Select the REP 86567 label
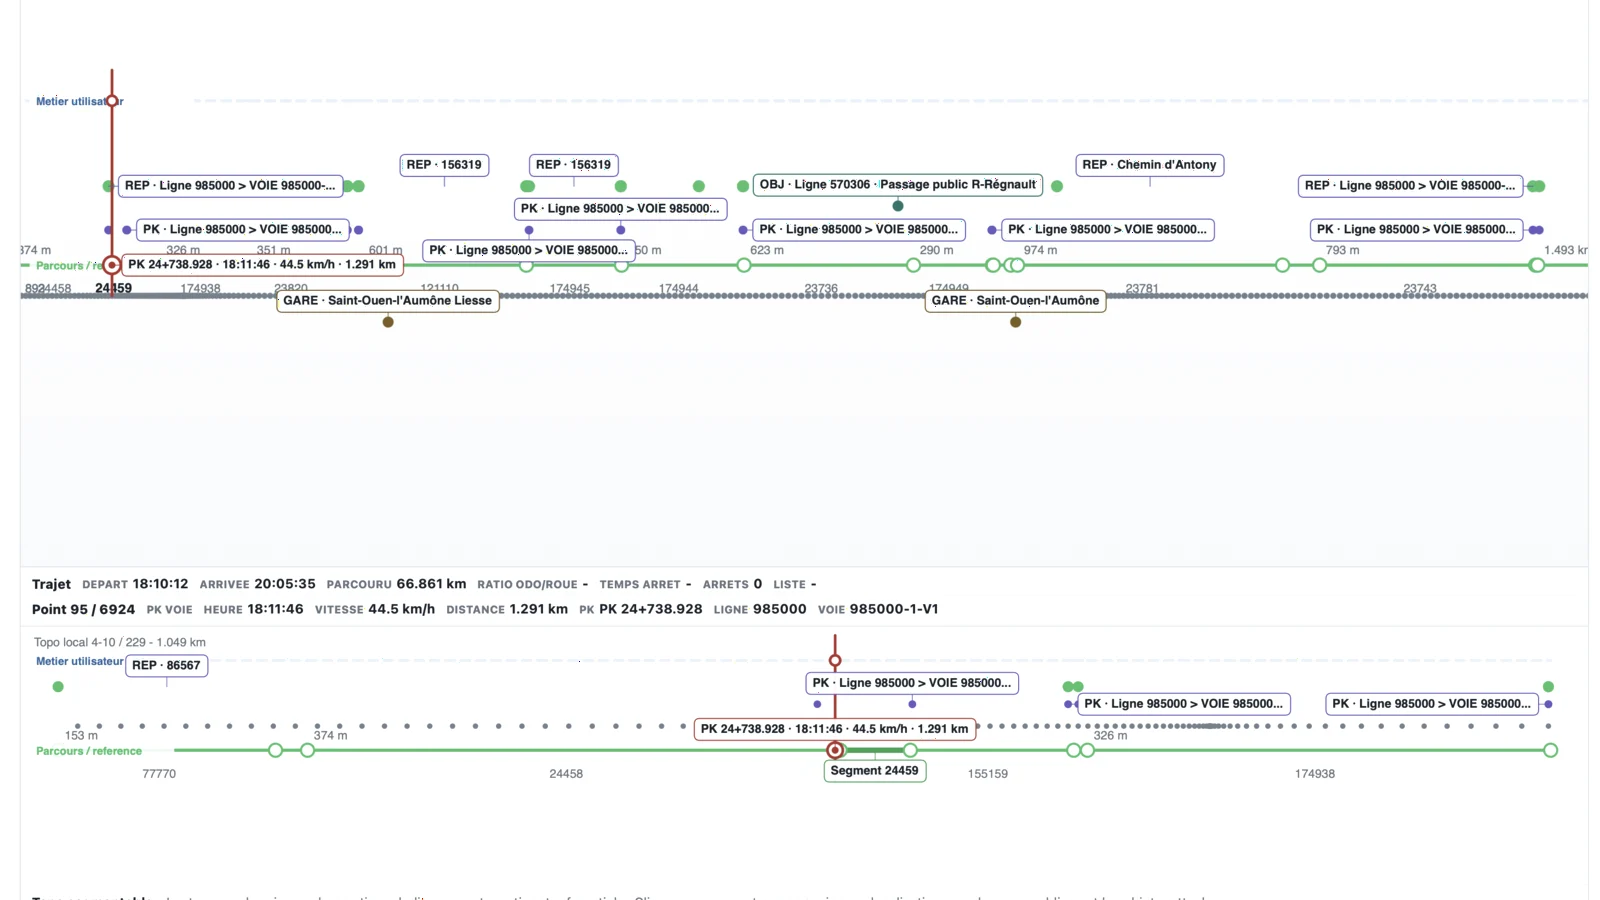This screenshot has height=900, width=1600. [x=166, y=666]
